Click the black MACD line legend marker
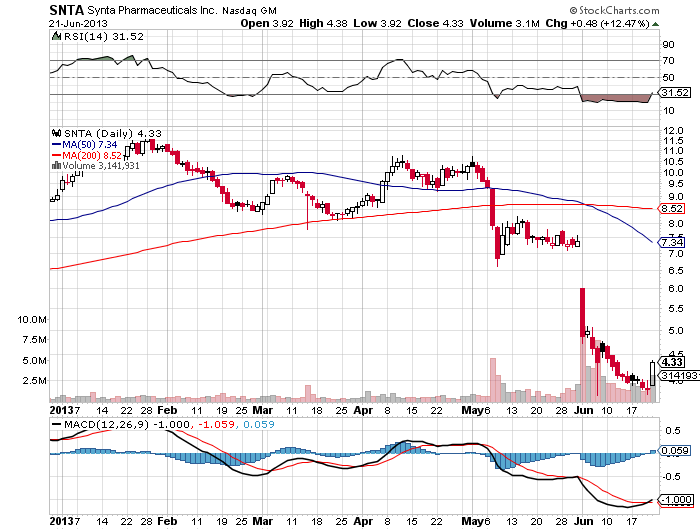 click(57, 425)
